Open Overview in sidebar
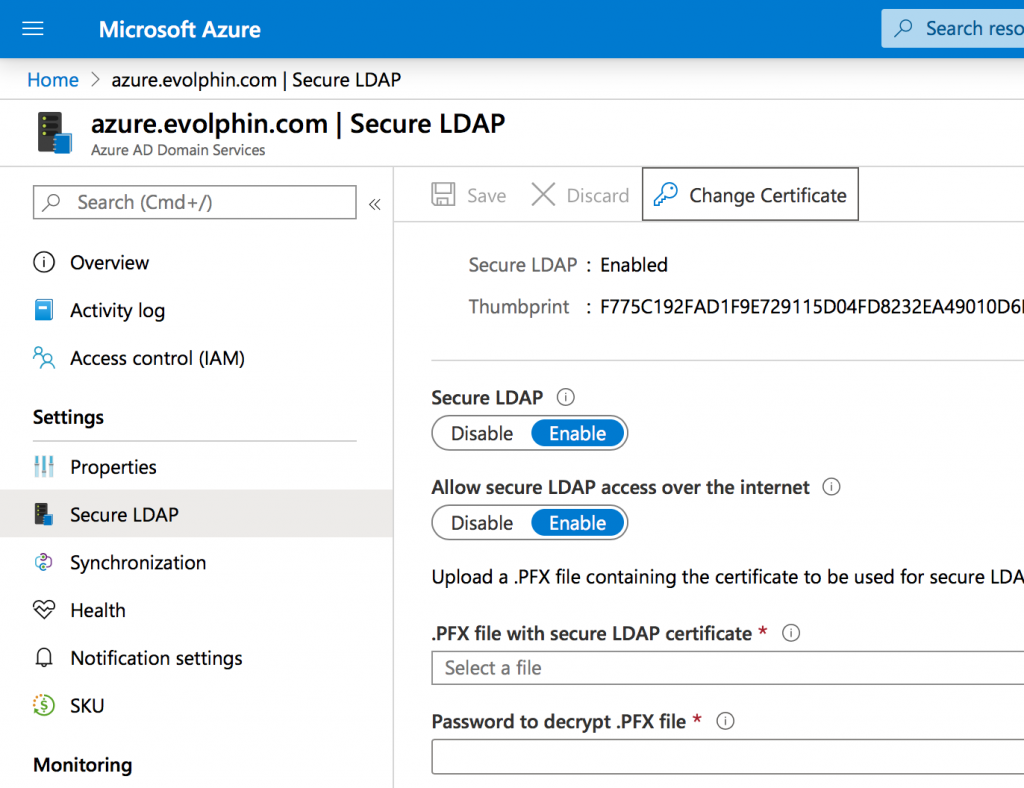Screen dimensions: 1024x788 (110, 262)
